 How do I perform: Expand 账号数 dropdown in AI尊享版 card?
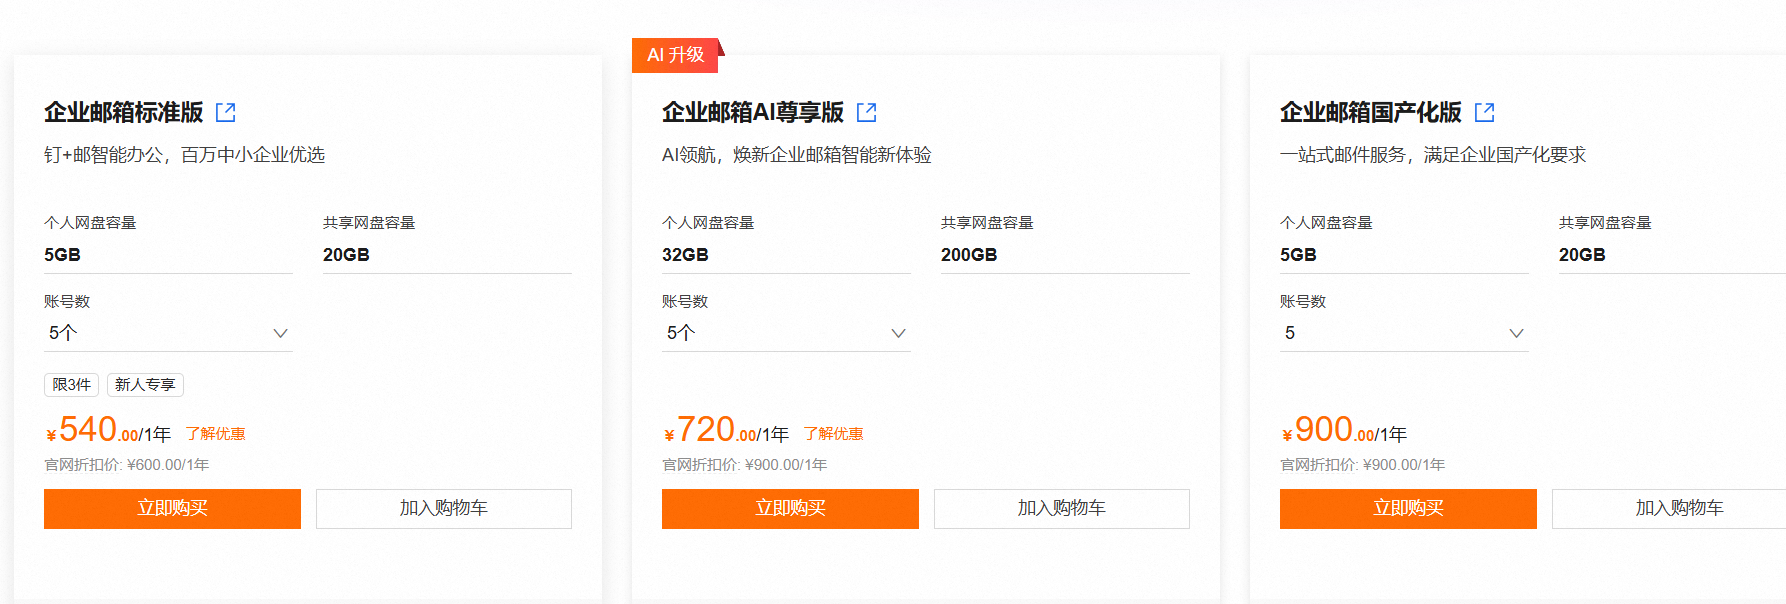786,333
